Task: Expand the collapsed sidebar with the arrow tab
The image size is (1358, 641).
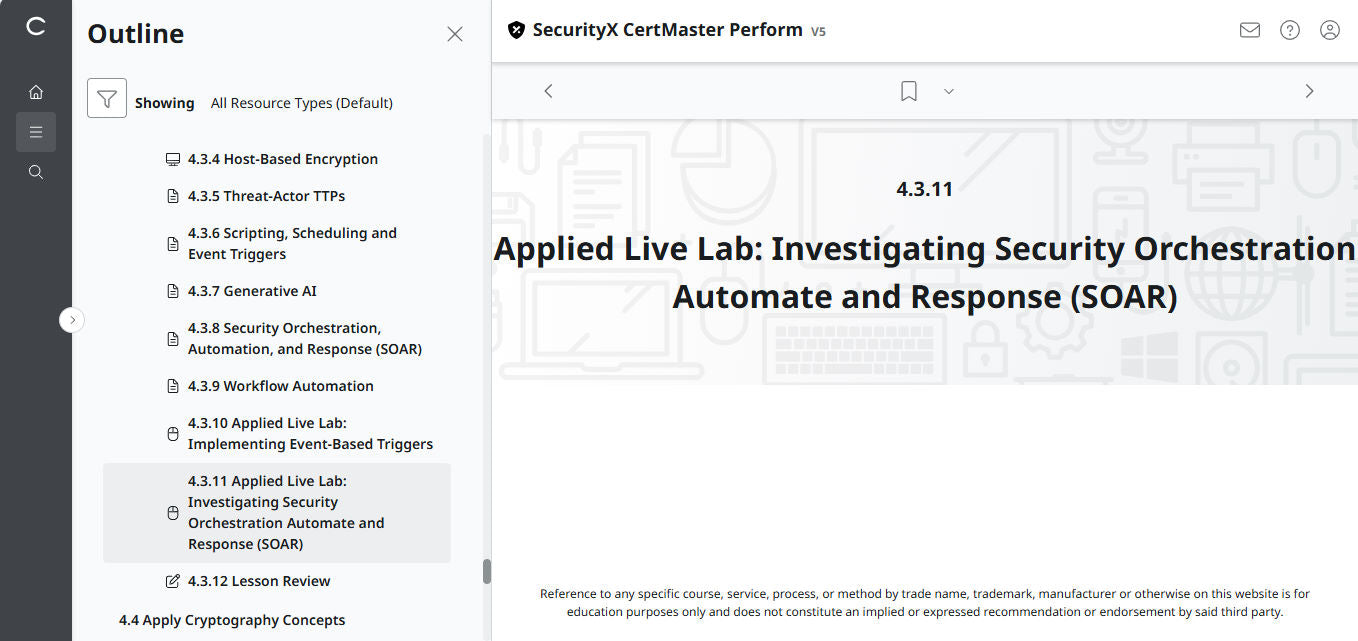Action: 71,319
